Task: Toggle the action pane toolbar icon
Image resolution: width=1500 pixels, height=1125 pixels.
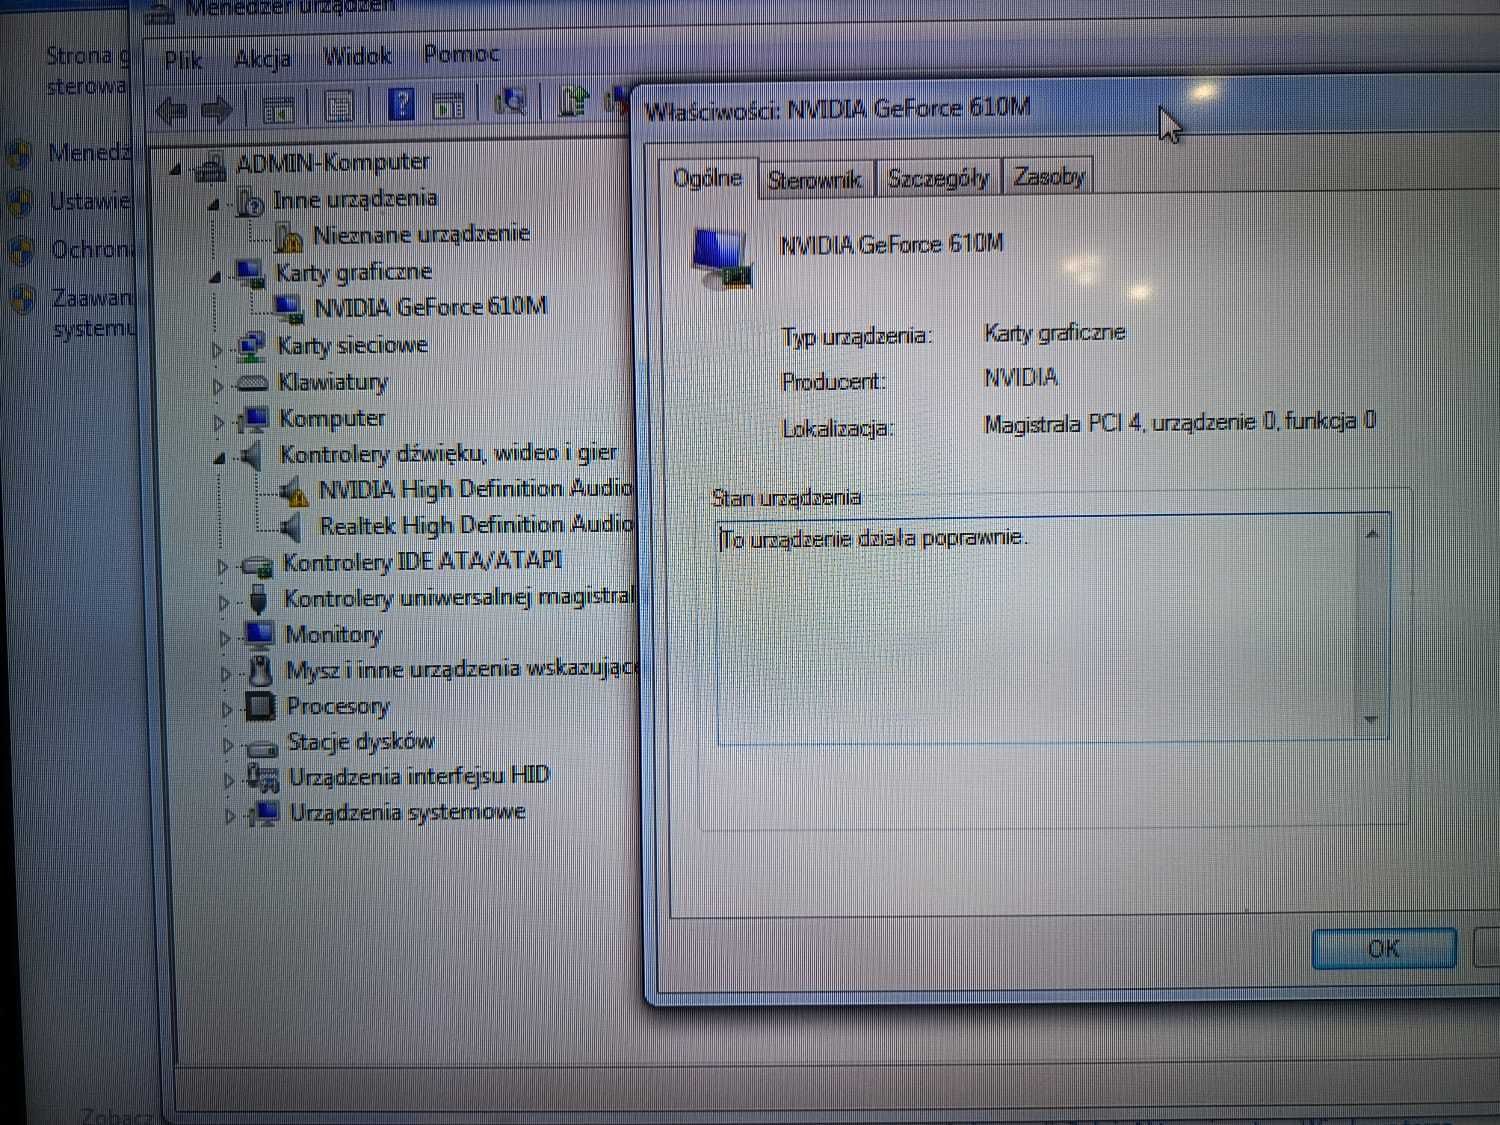Action: coord(449,103)
